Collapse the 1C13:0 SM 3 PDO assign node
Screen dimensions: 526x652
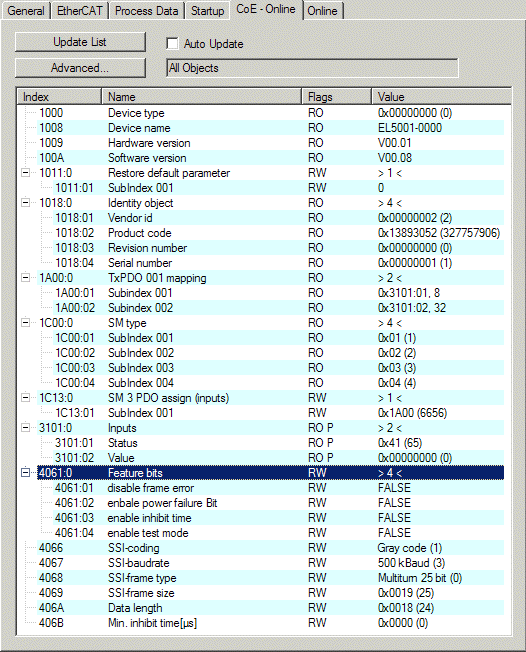[25, 398]
